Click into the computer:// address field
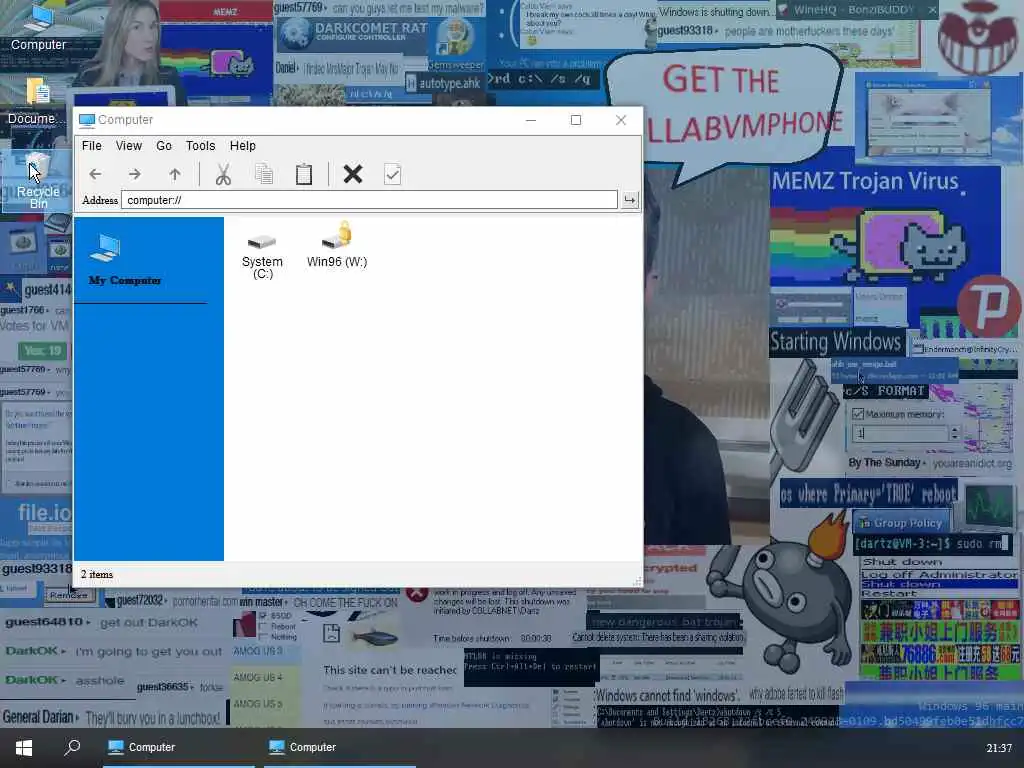This screenshot has width=1024, height=768. tap(369, 200)
